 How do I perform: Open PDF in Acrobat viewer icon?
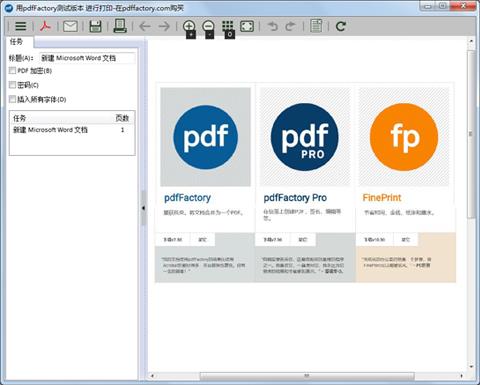45,26
